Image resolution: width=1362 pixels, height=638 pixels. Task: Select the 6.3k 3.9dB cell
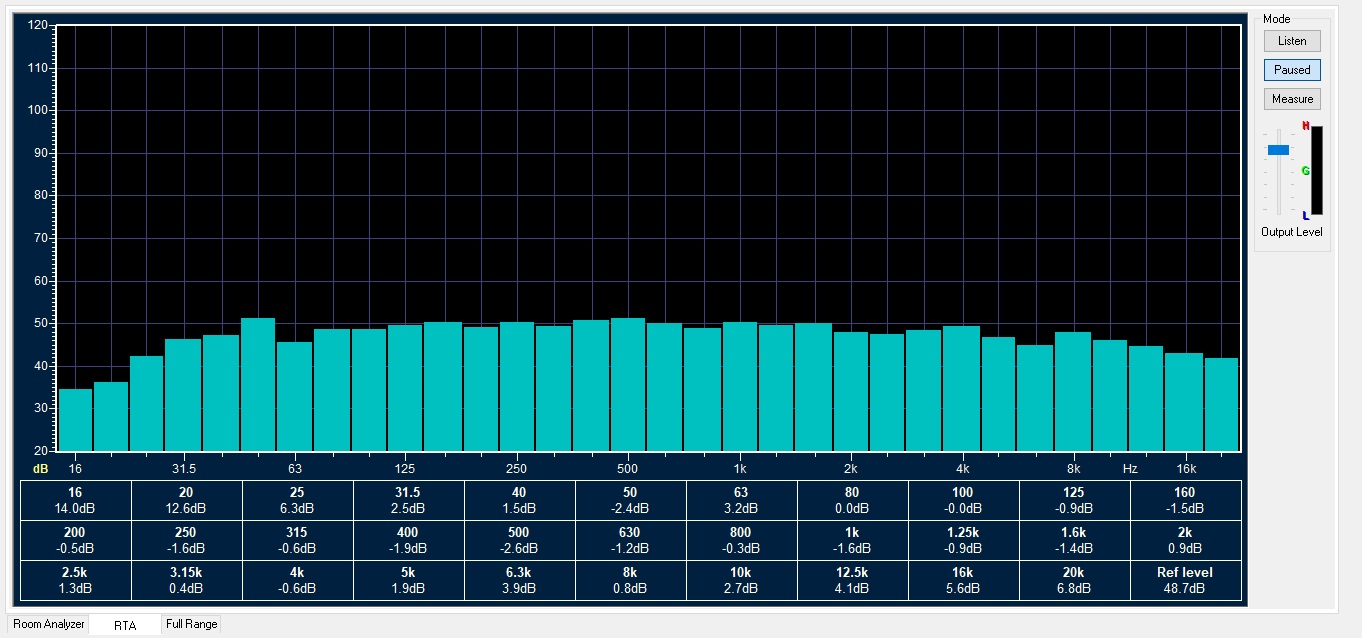tap(519, 580)
